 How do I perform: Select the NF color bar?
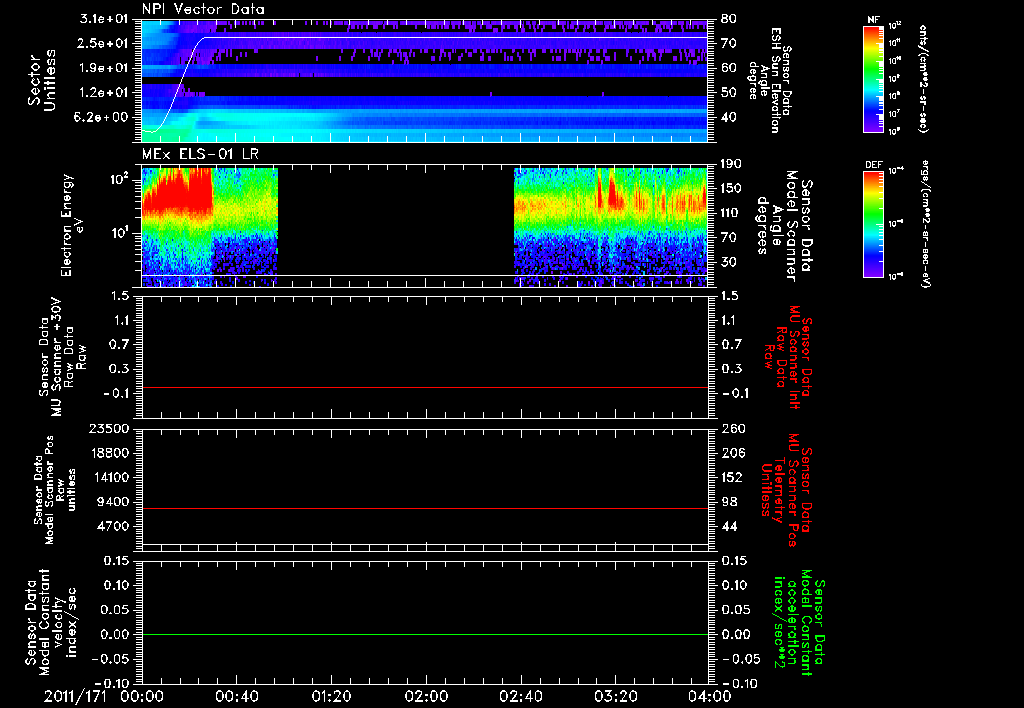coord(874,79)
